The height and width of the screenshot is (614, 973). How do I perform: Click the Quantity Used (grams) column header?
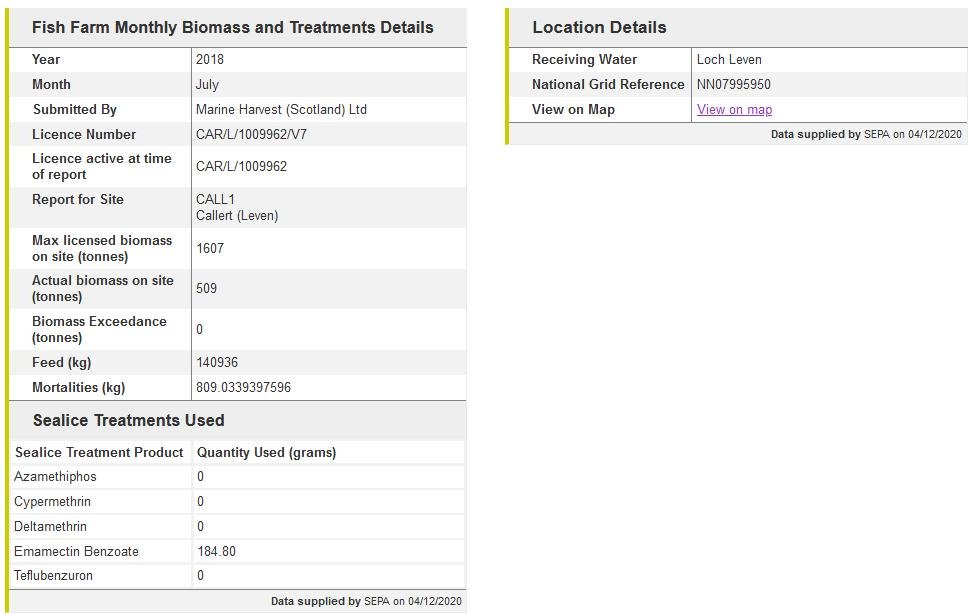click(x=266, y=453)
